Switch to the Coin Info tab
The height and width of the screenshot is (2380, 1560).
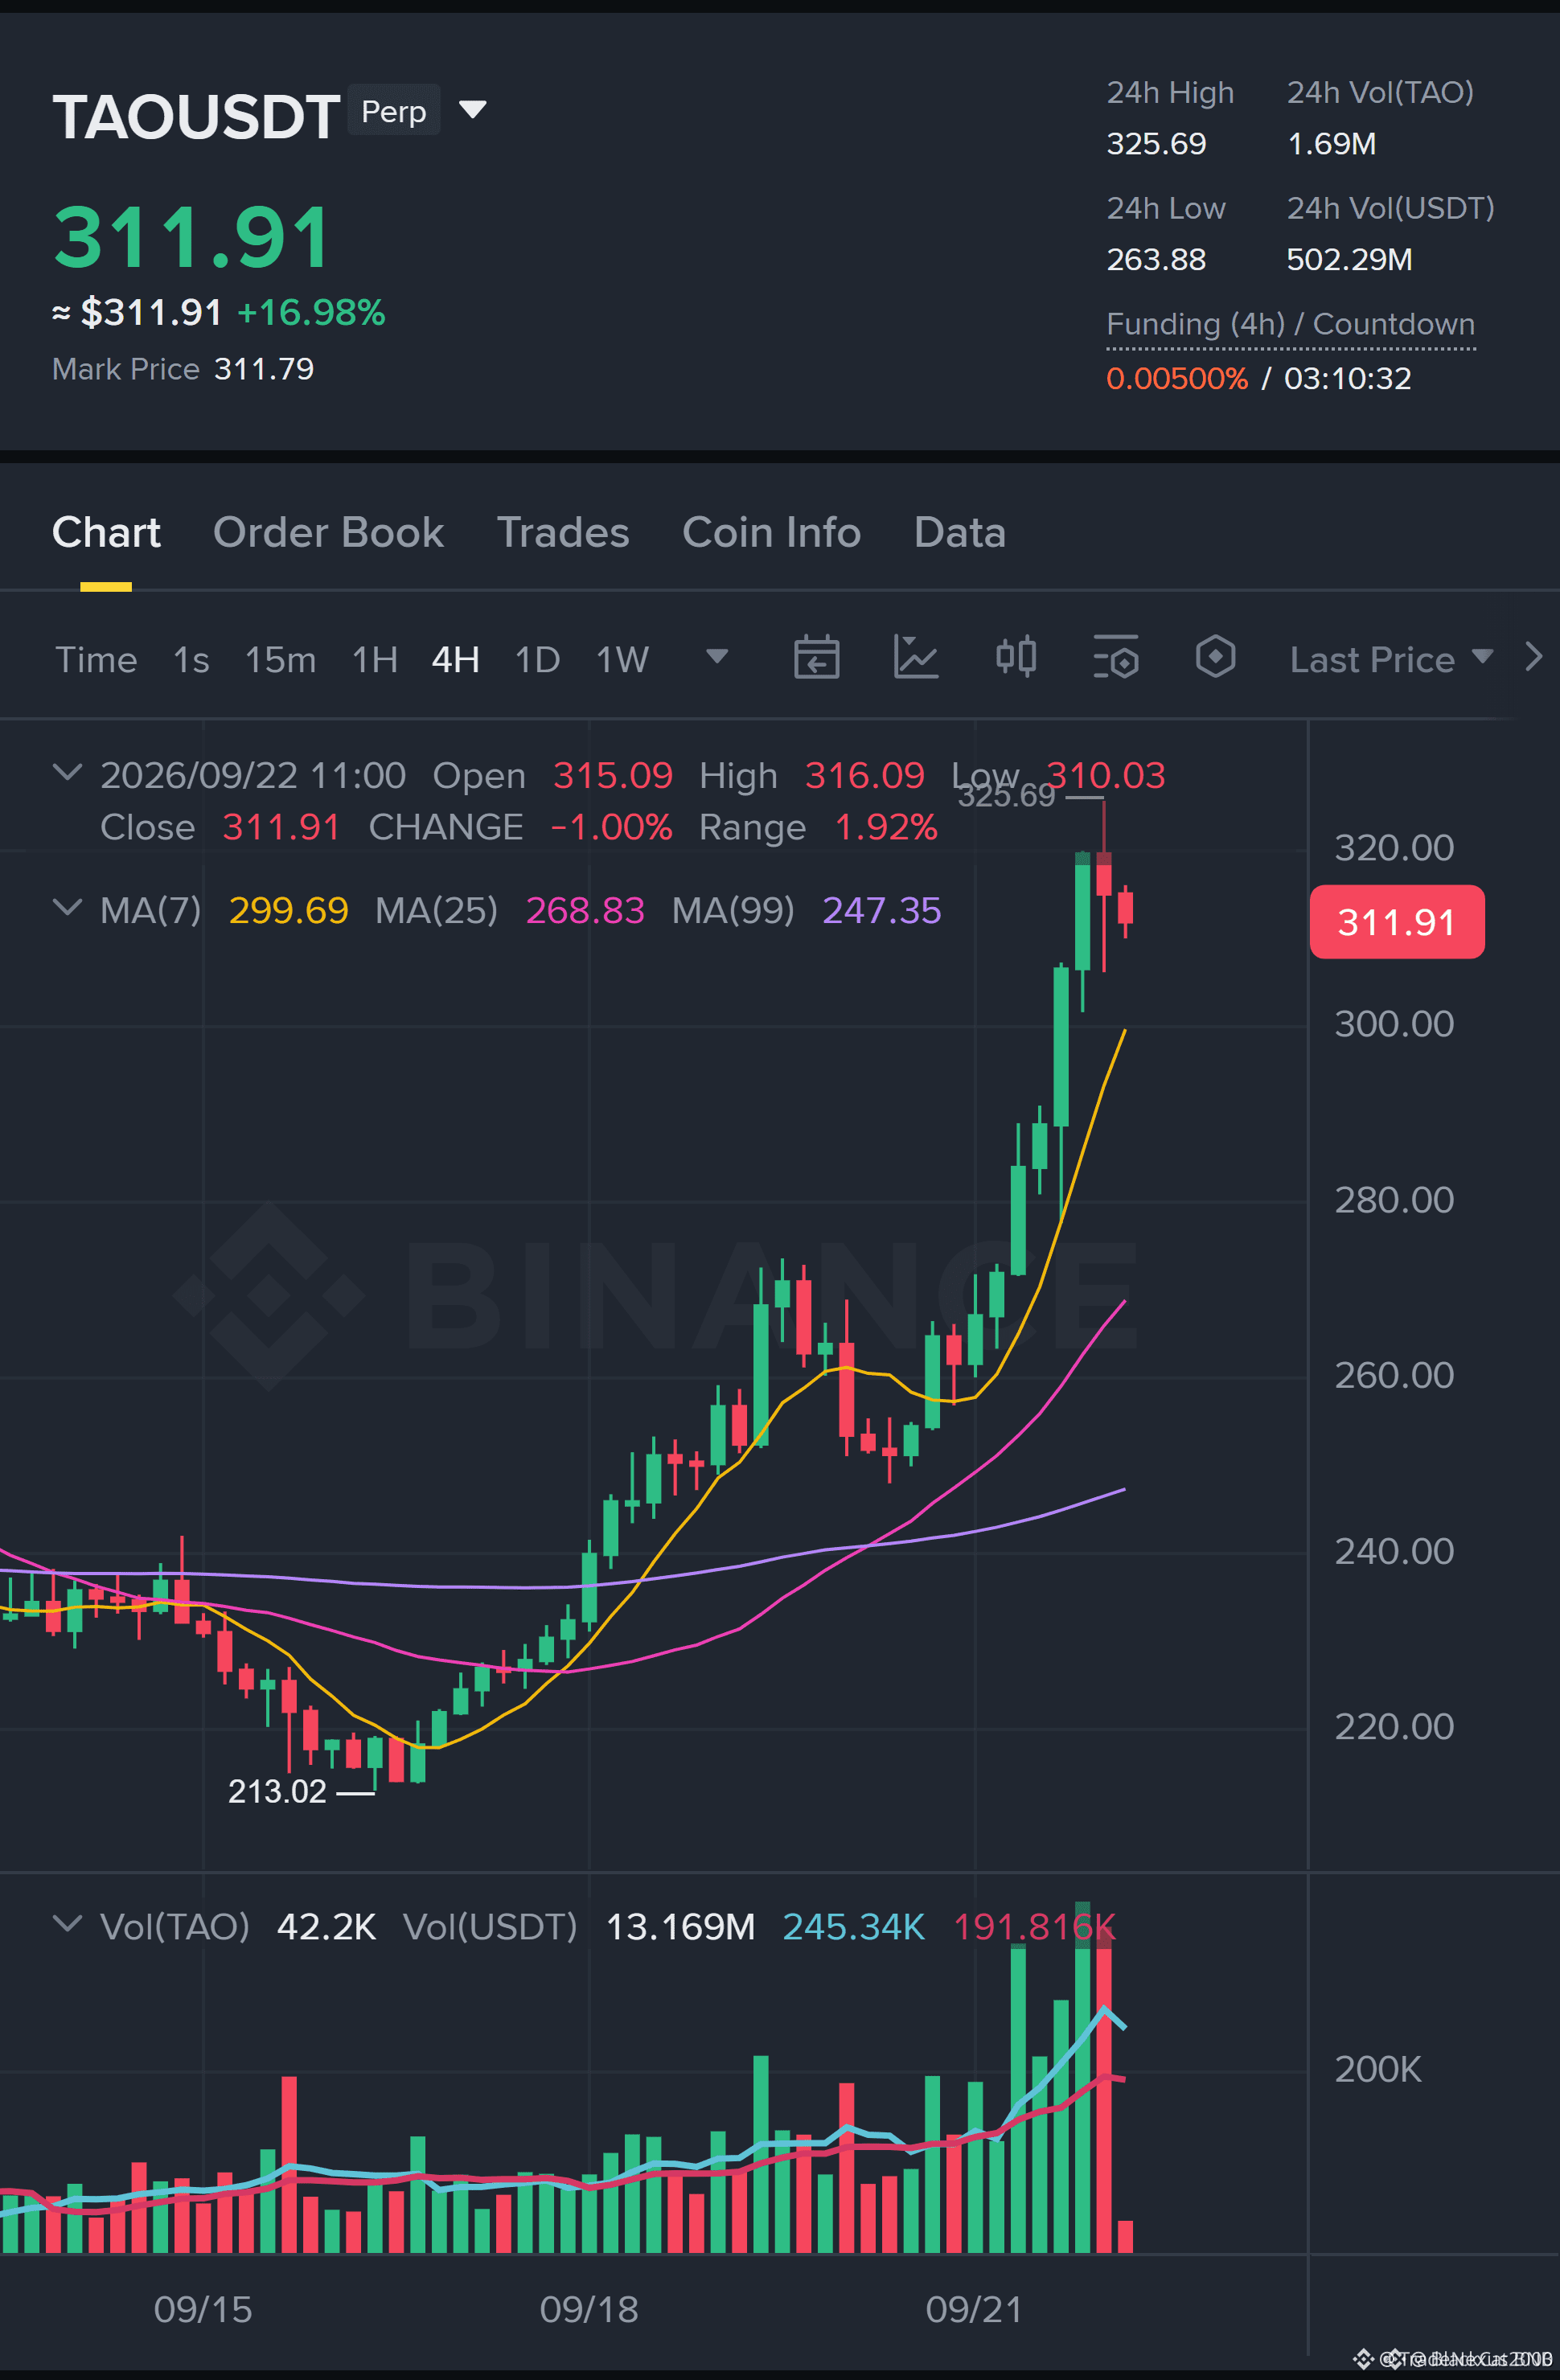click(x=771, y=532)
